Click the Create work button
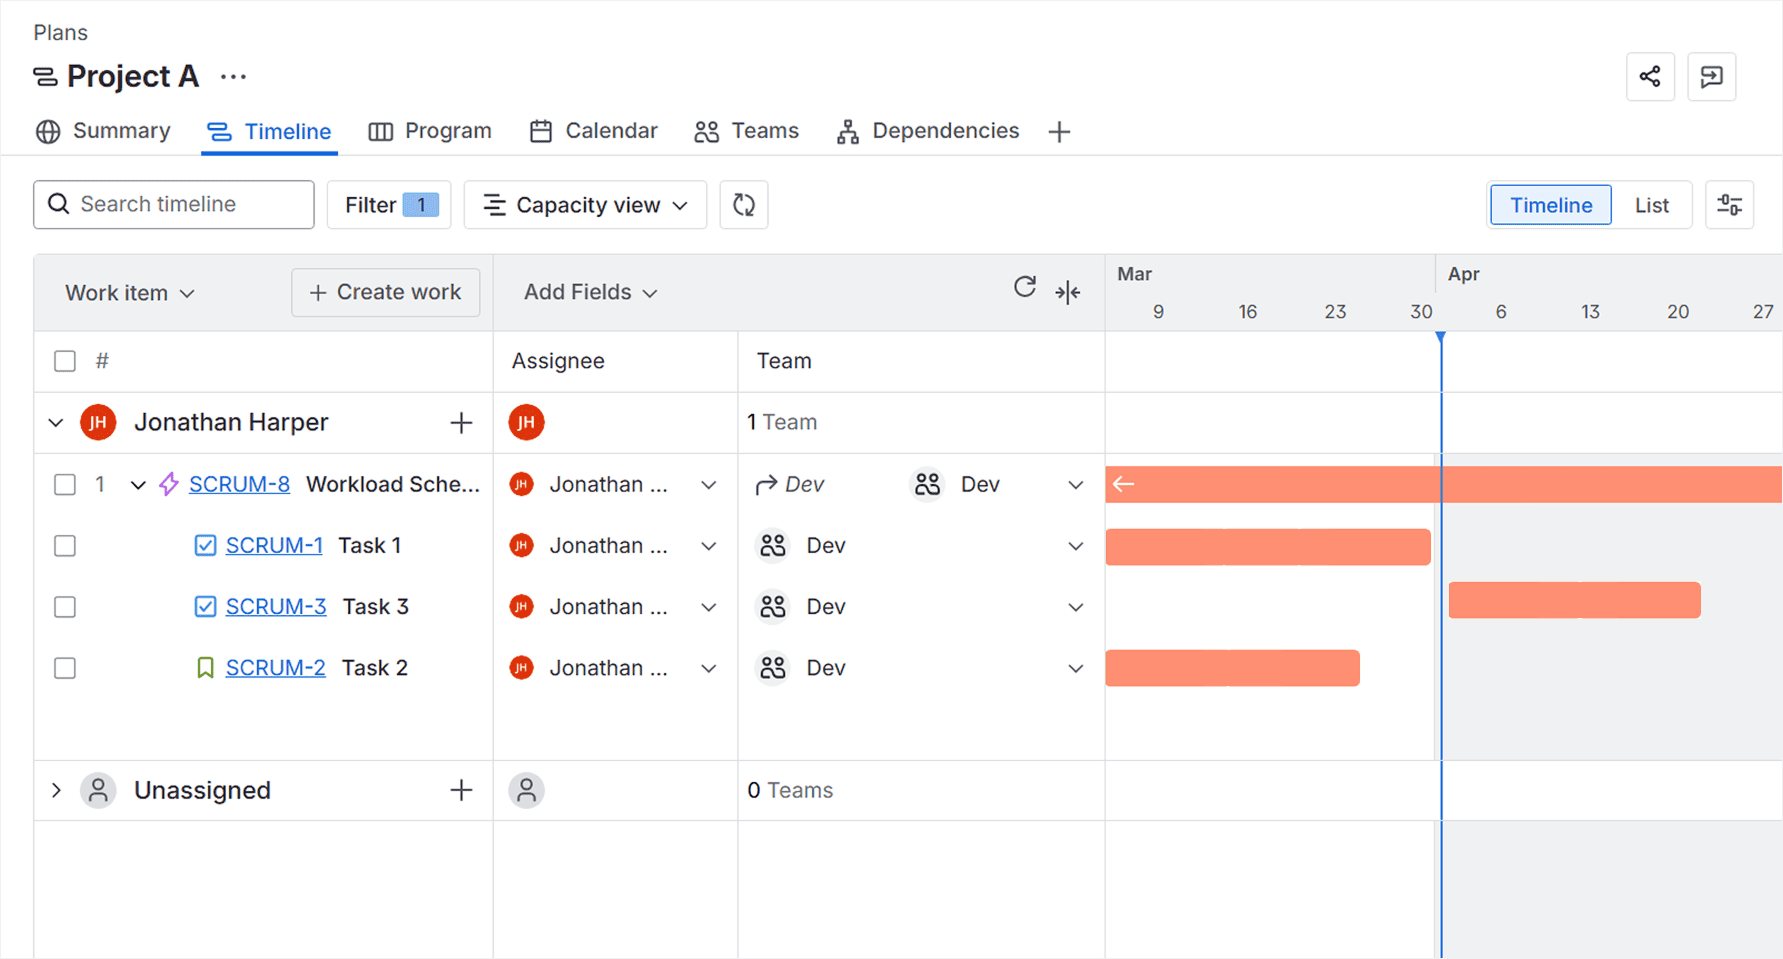 click(x=385, y=292)
